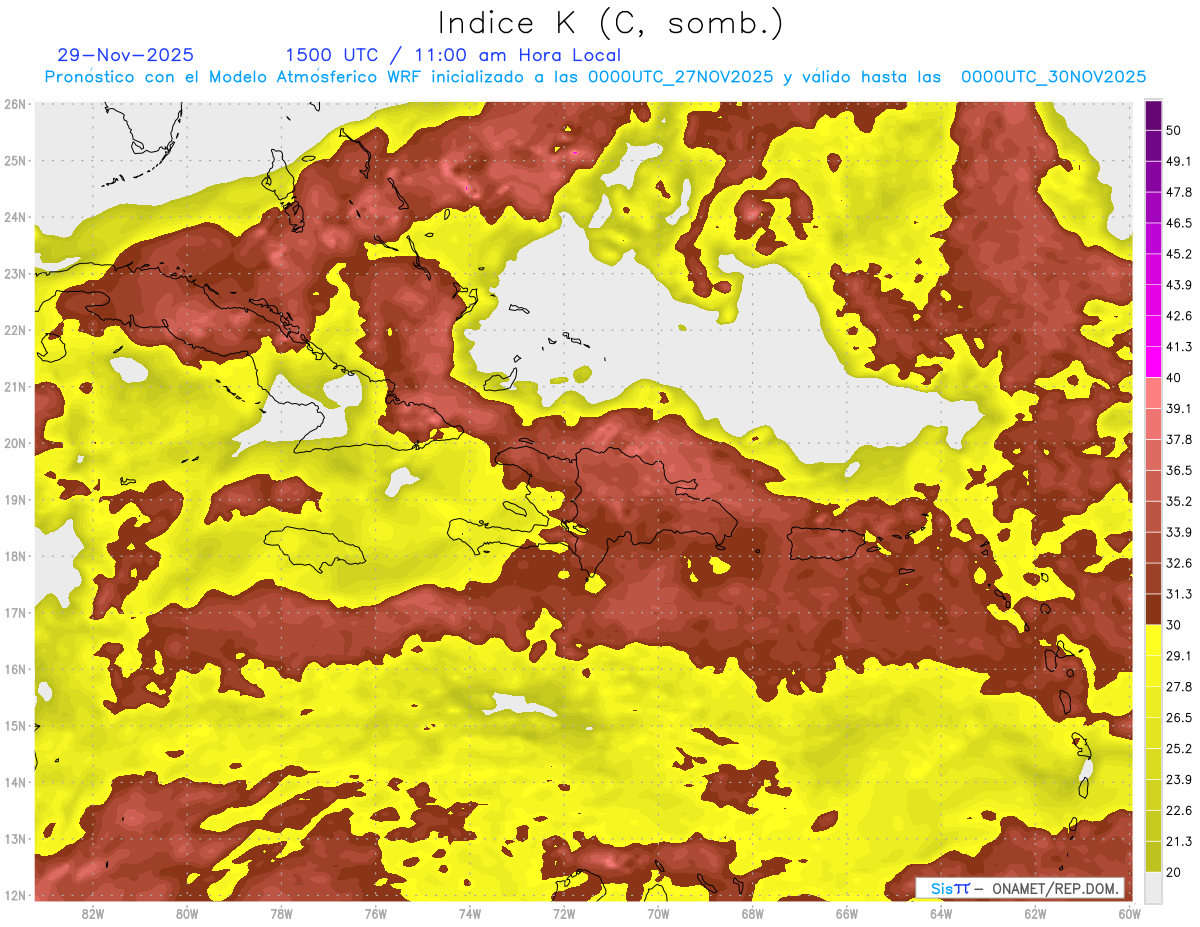Select the yellow swatch between 29.1 and 30
The height and width of the screenshot is (927, 1200).
1153,641
